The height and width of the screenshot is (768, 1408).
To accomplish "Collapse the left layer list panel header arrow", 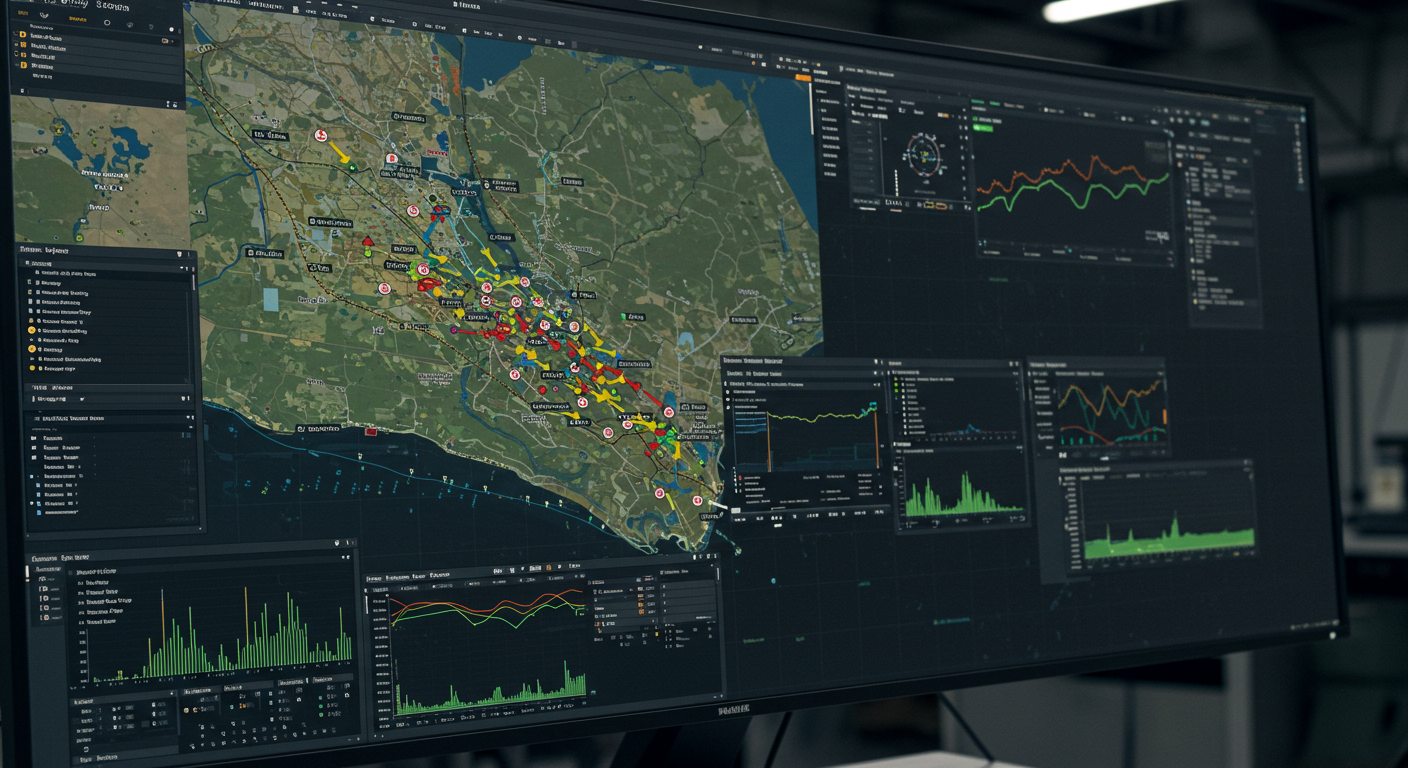I will [x=179, y=255].
